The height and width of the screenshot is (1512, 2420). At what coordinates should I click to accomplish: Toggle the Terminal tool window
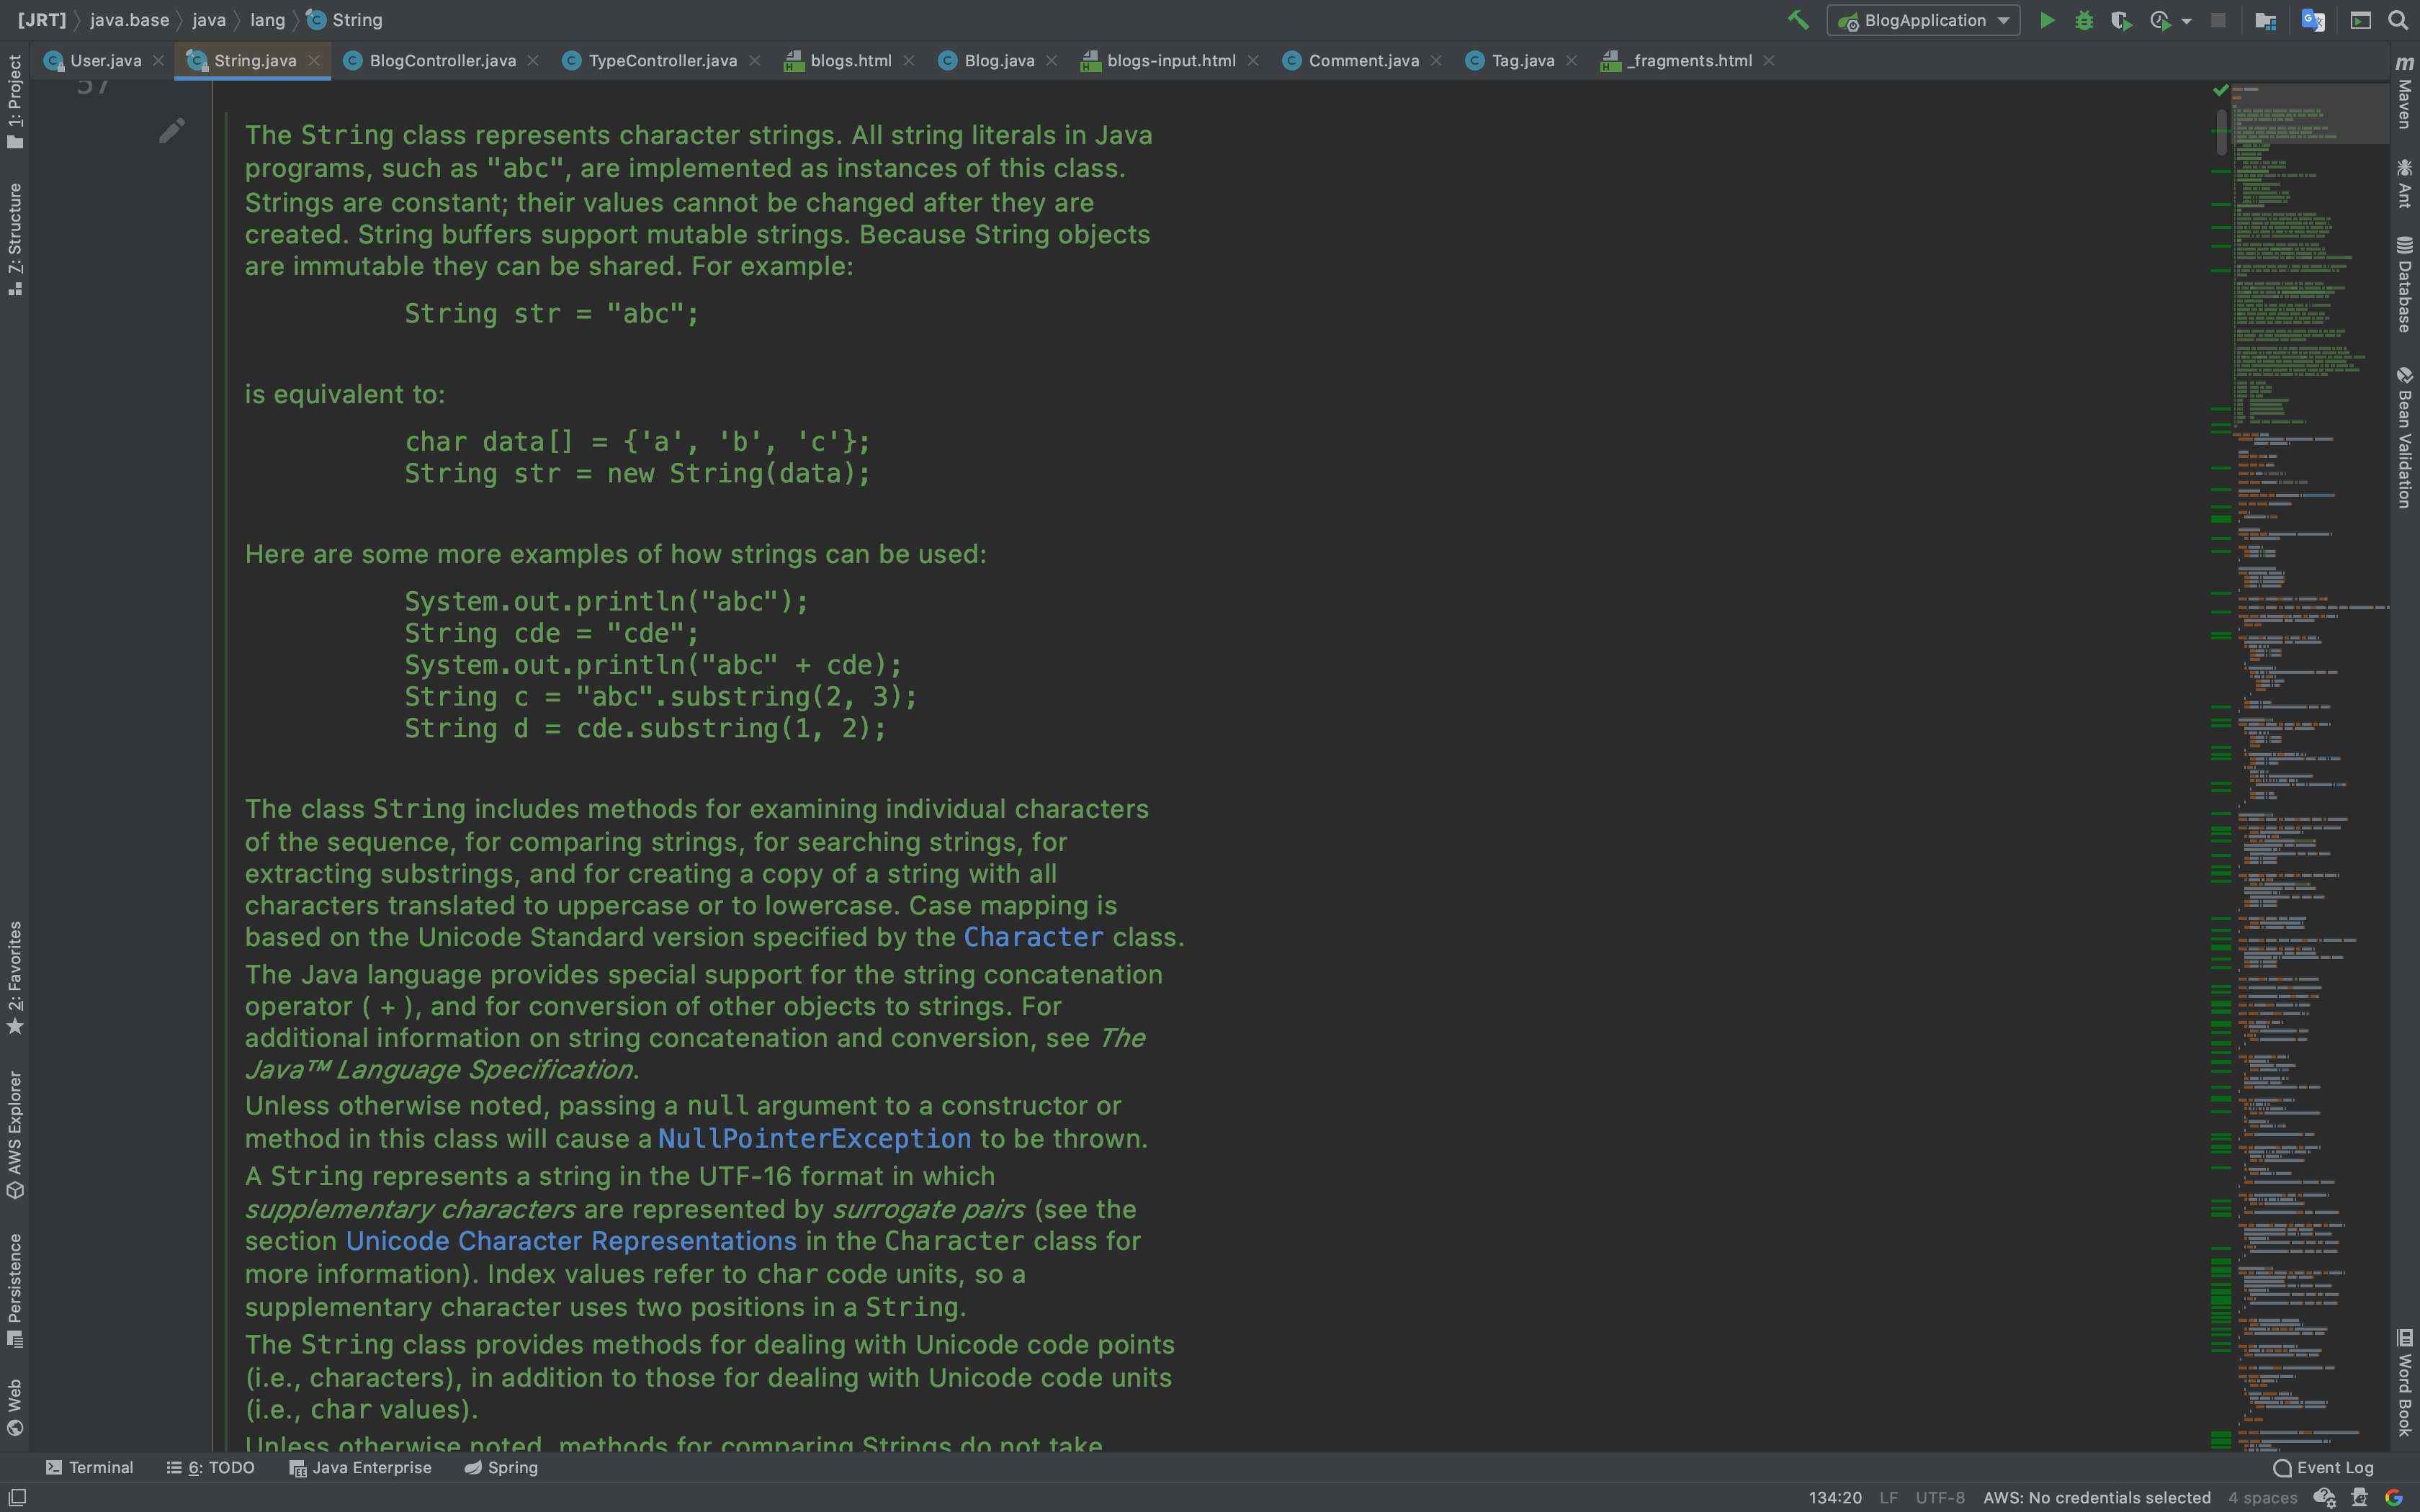tap(89, 1467)
